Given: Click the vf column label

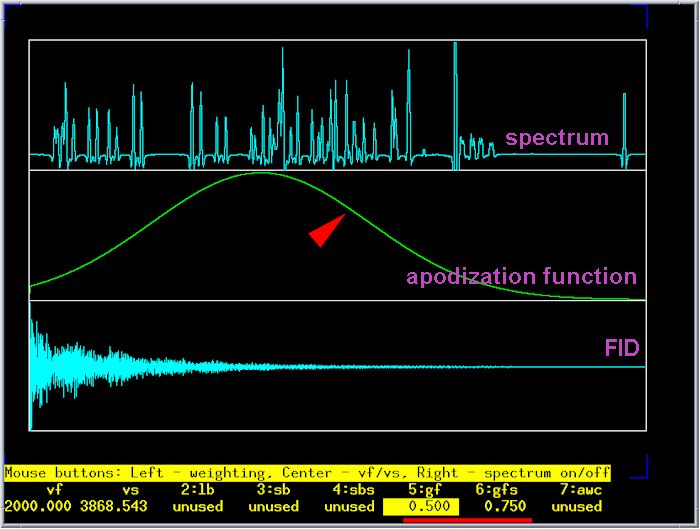Looking at the screenshot, I should (54, 490).
